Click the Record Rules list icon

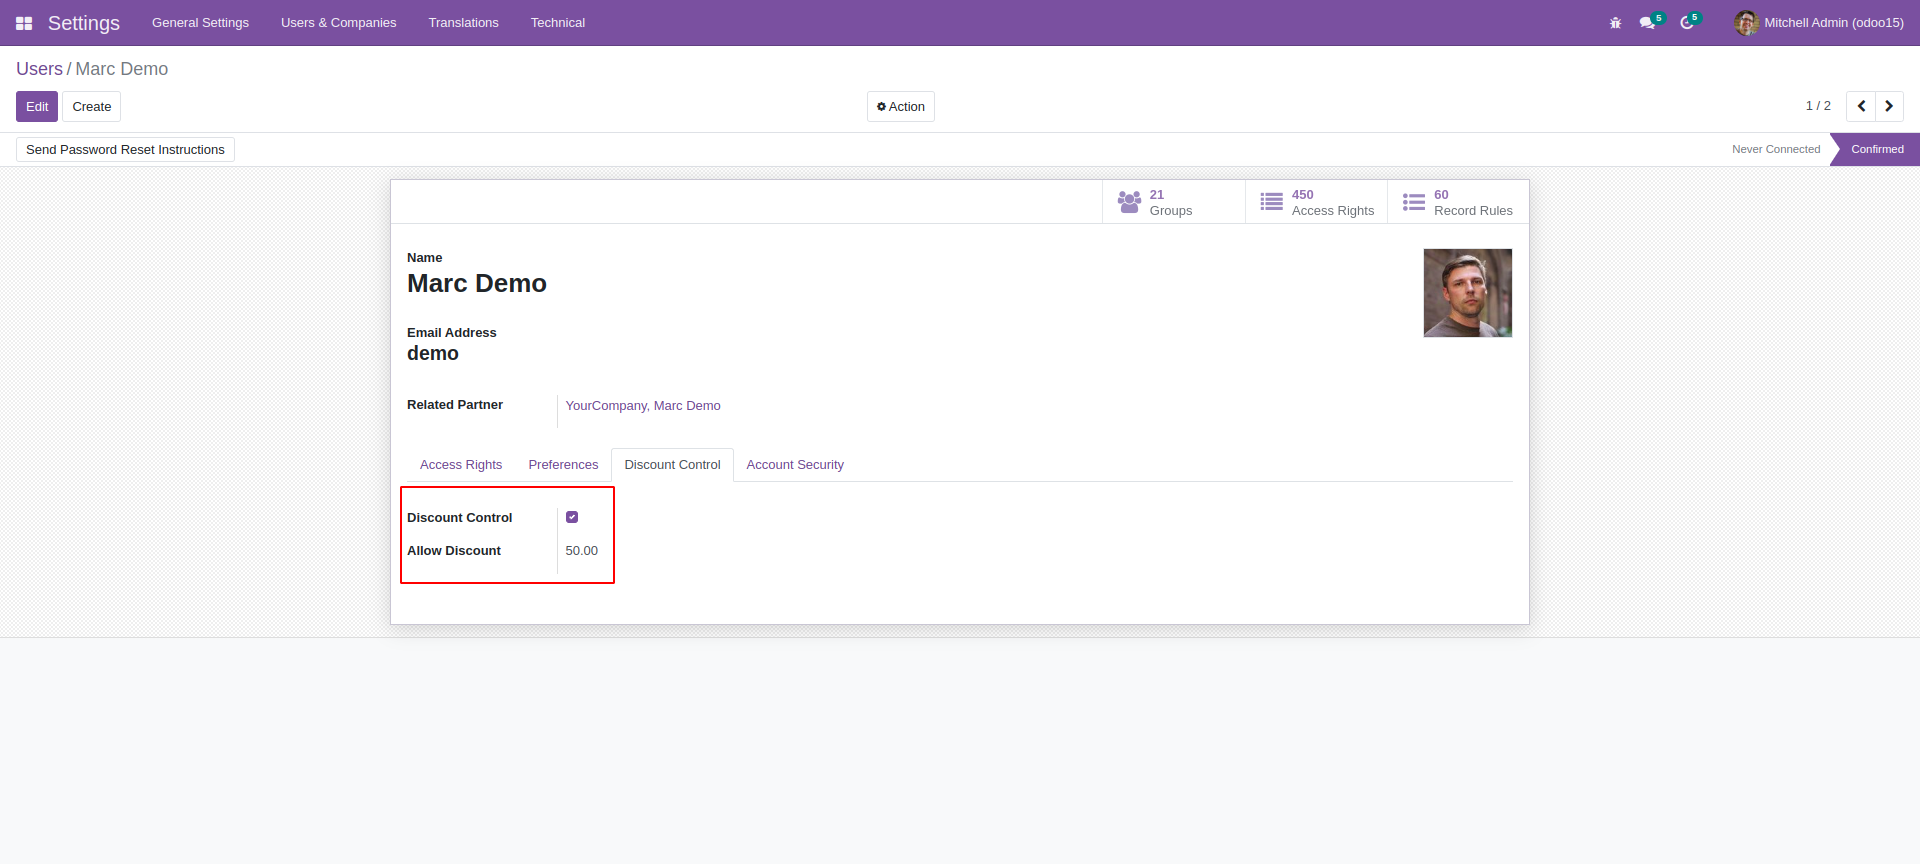tap(1413, 202)
